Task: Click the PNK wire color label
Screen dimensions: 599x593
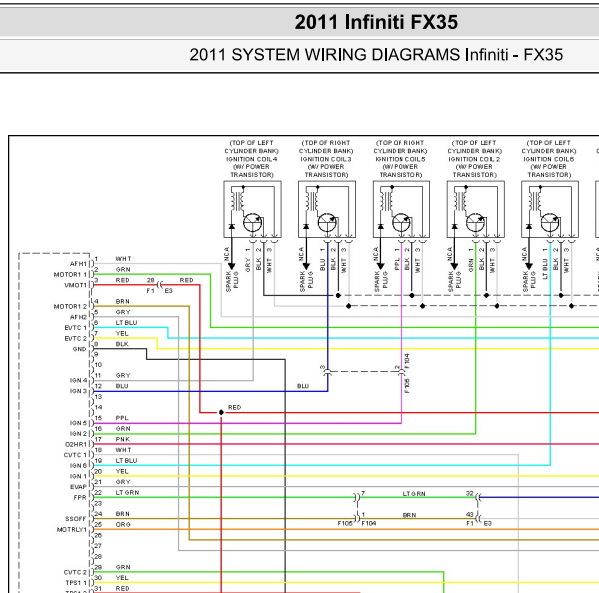Action: click(123, 439)
